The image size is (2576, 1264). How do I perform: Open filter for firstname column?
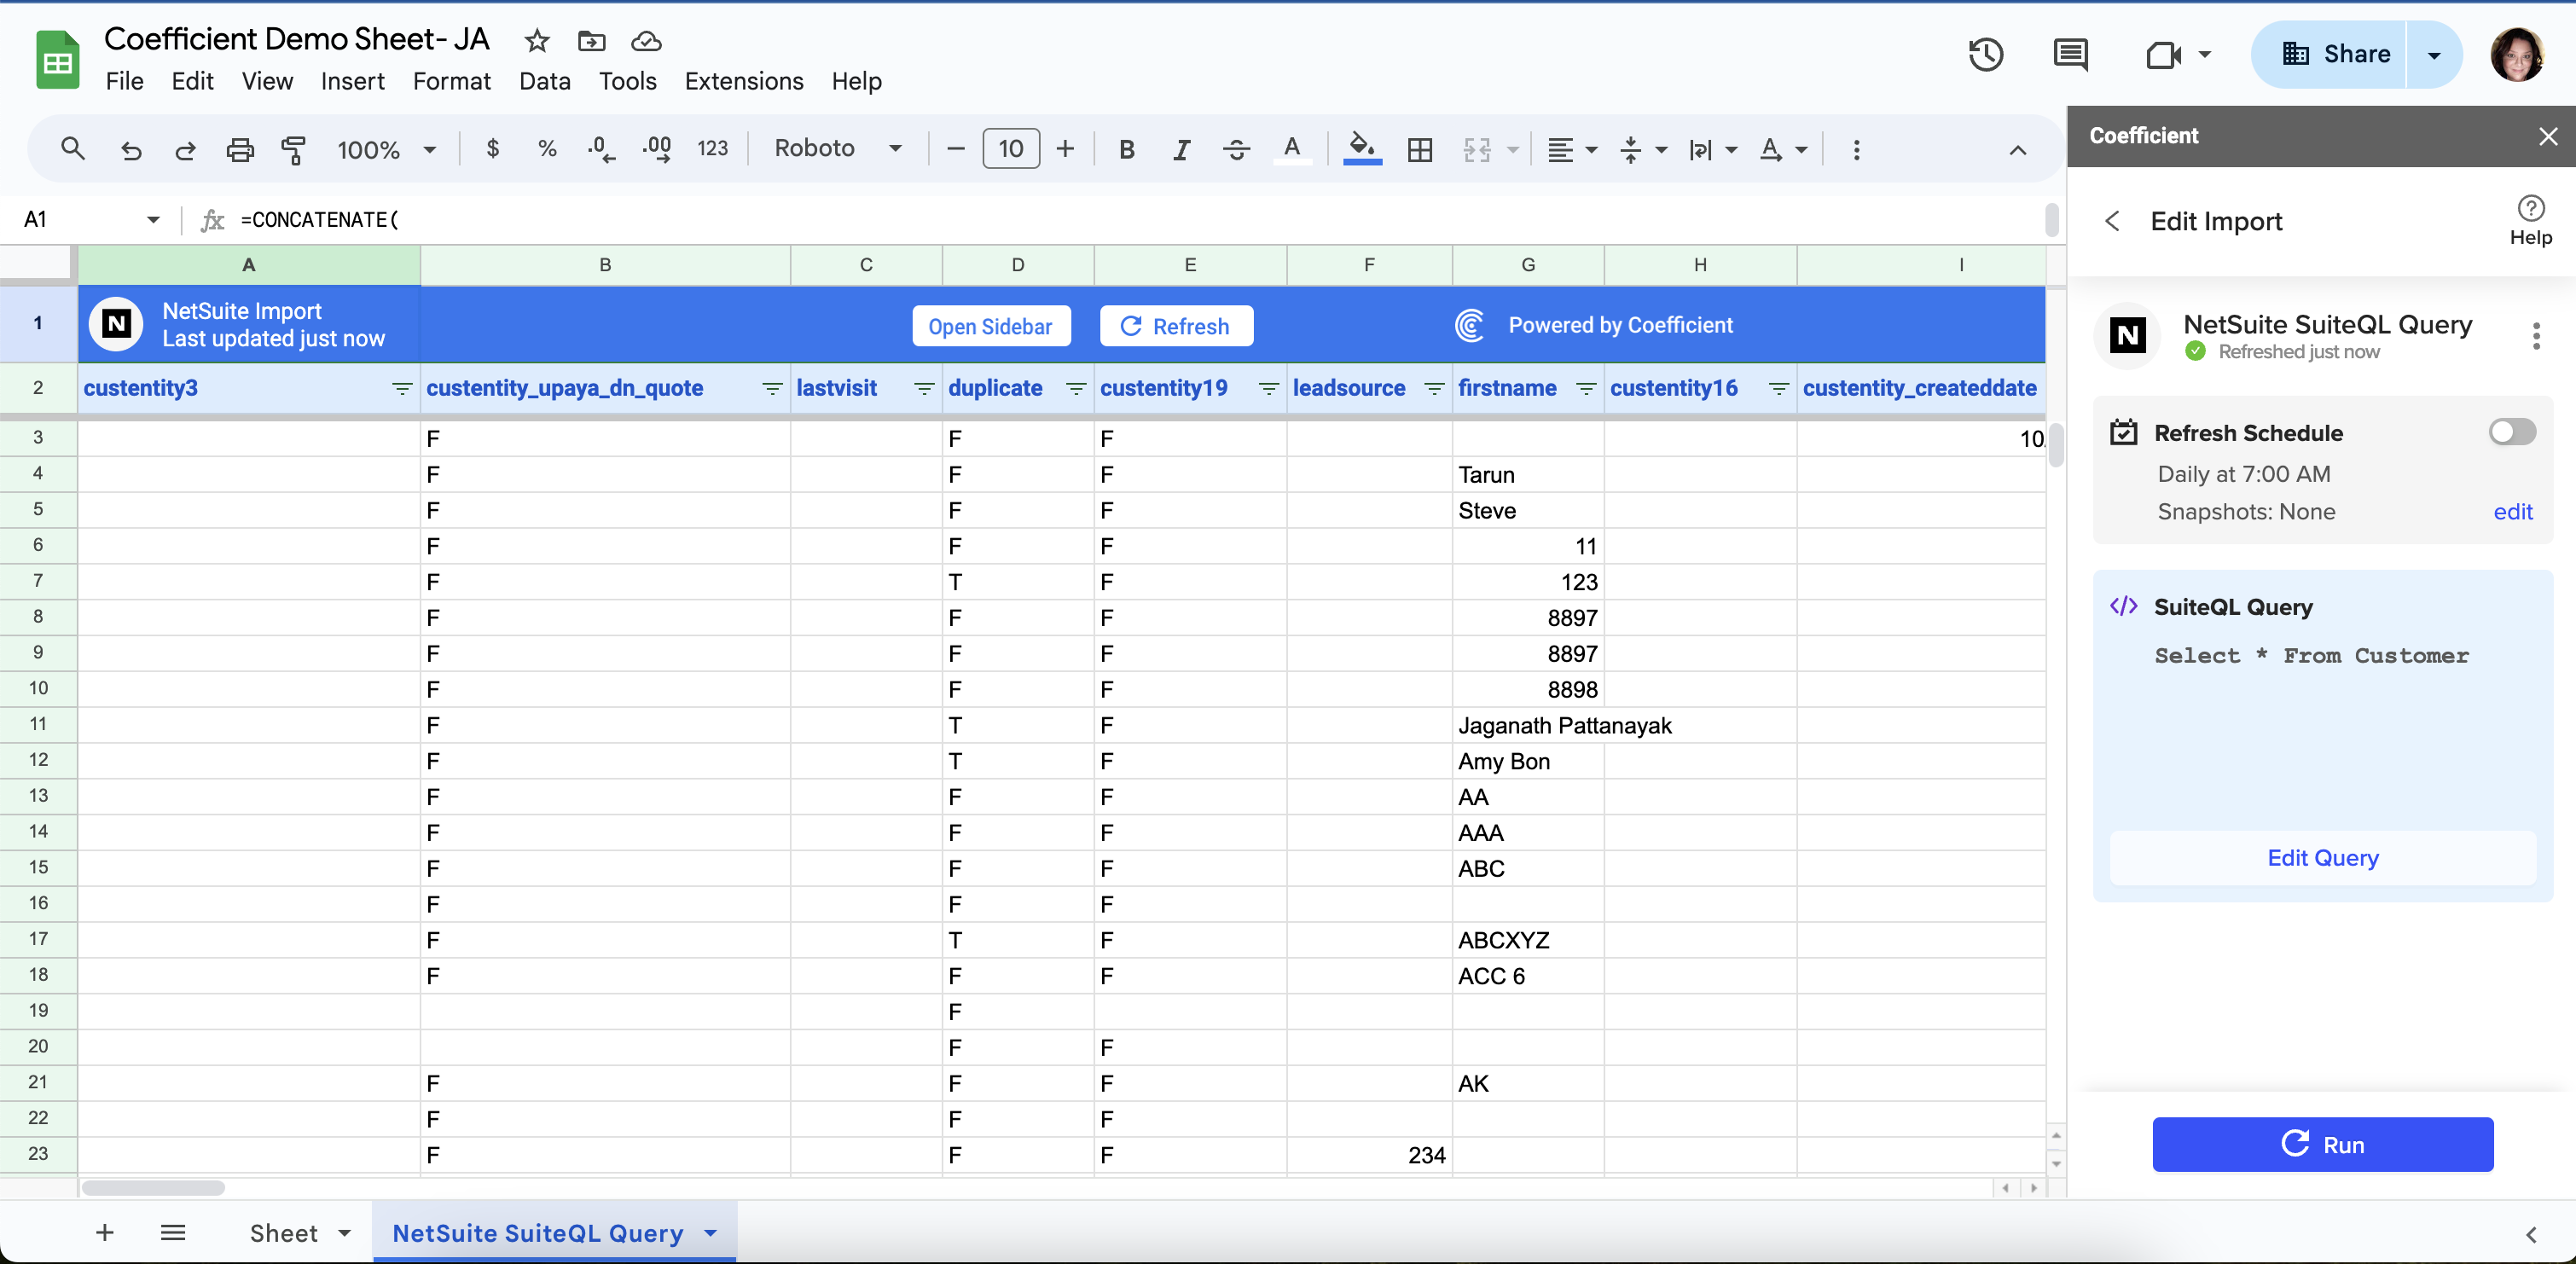1586,388
